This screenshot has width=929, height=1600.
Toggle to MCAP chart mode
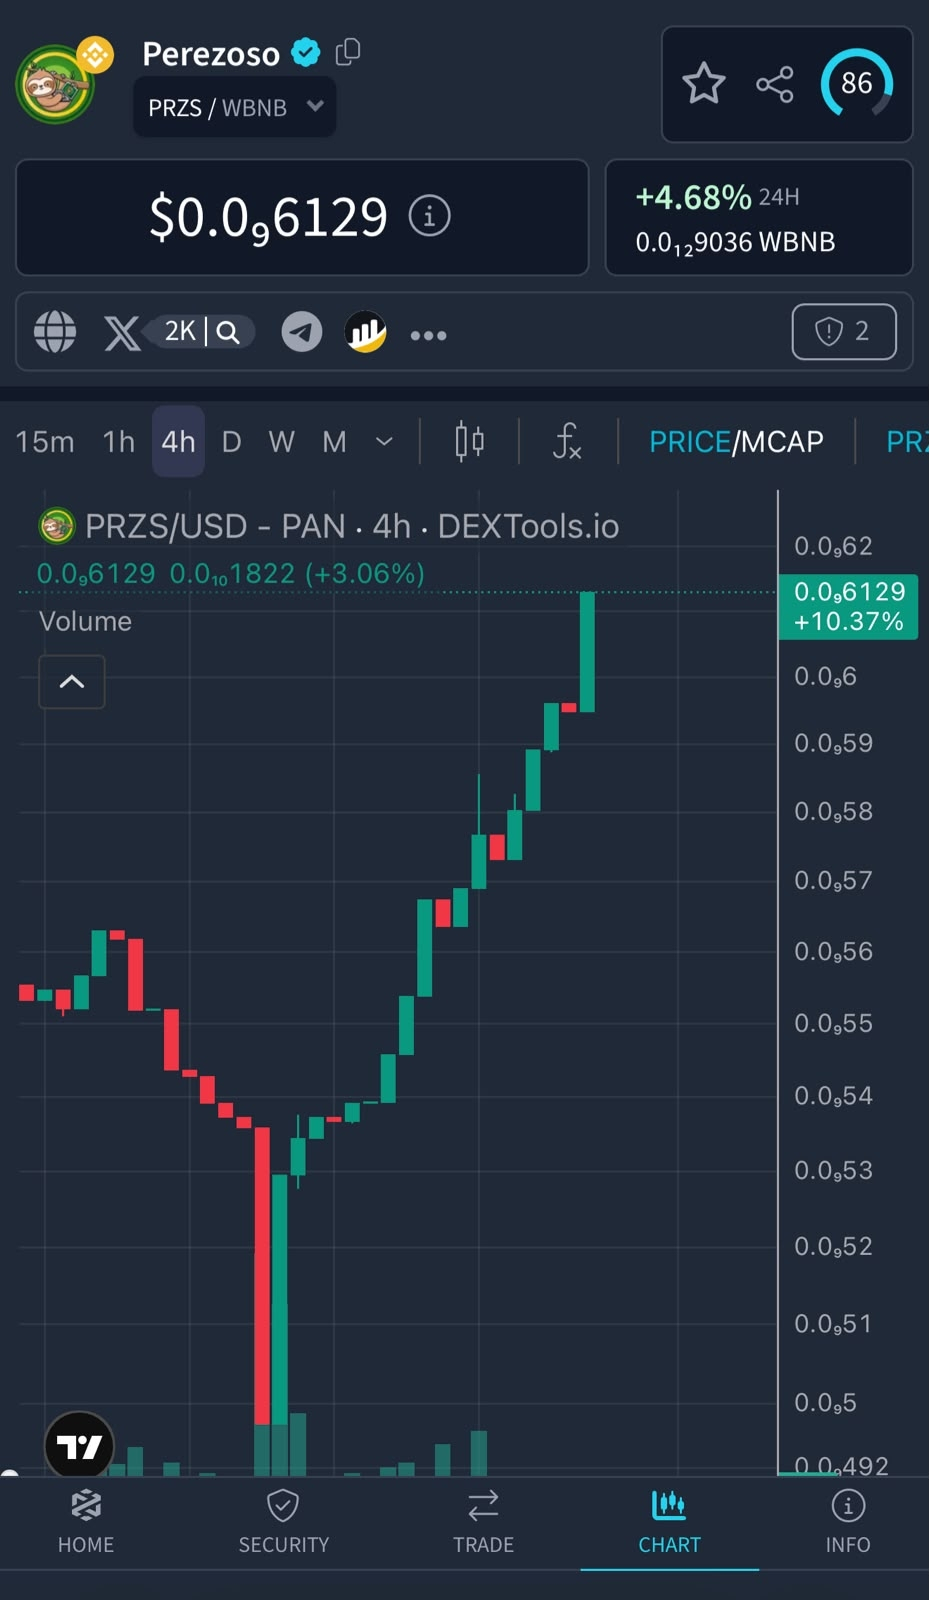[782, 442]
